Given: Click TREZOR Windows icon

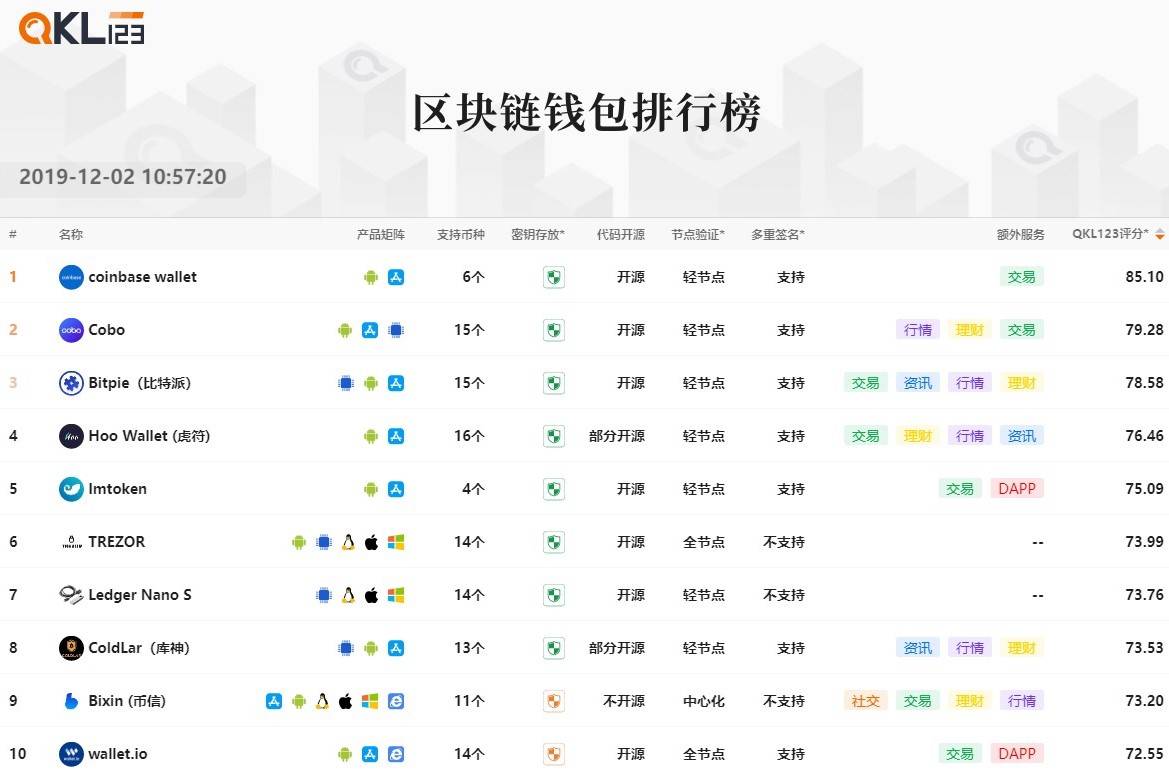Looking at the screenshot, I should tap(396, 542).
